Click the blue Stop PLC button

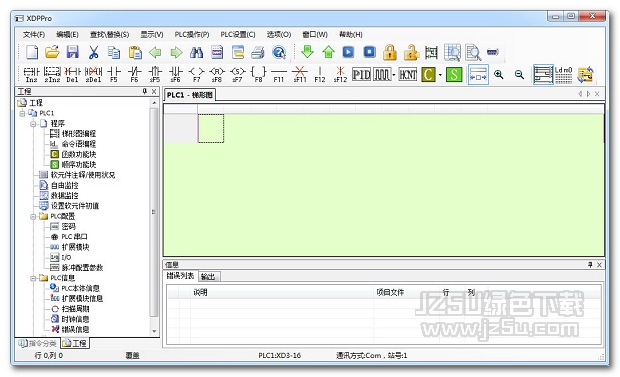pyautogui.click(x=369, y=52)
